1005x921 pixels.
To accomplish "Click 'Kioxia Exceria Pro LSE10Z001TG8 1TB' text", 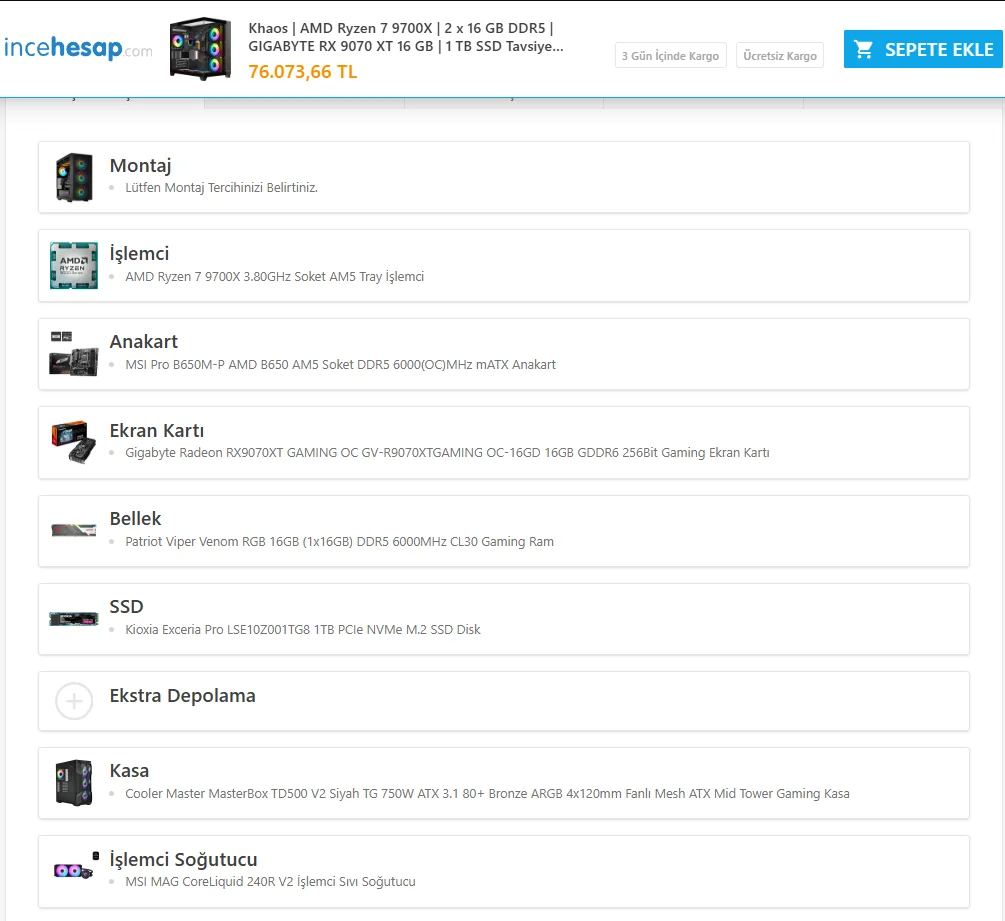I will tap(303, 629).
